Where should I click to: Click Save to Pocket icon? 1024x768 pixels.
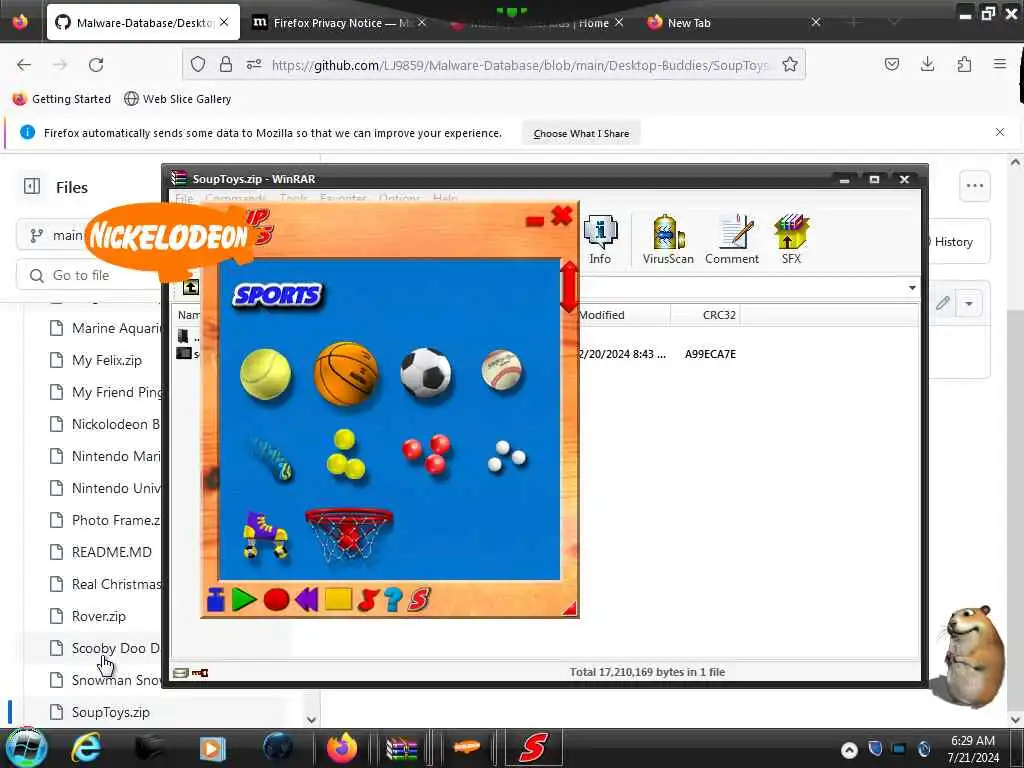(x=891, y=64)
